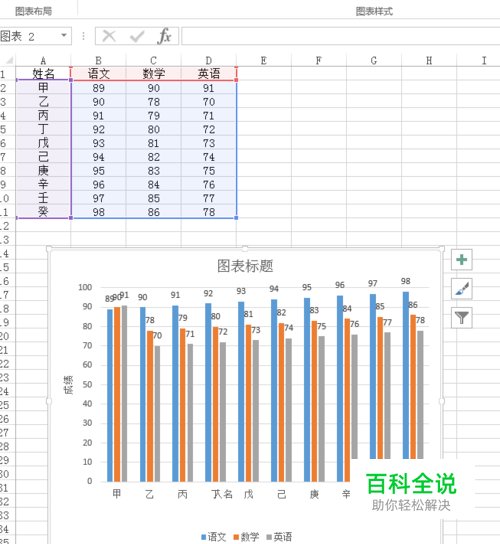Click the category label 乙 on the axis
Image resolution: width=500 pixels, height=544 pixels.
150,494
